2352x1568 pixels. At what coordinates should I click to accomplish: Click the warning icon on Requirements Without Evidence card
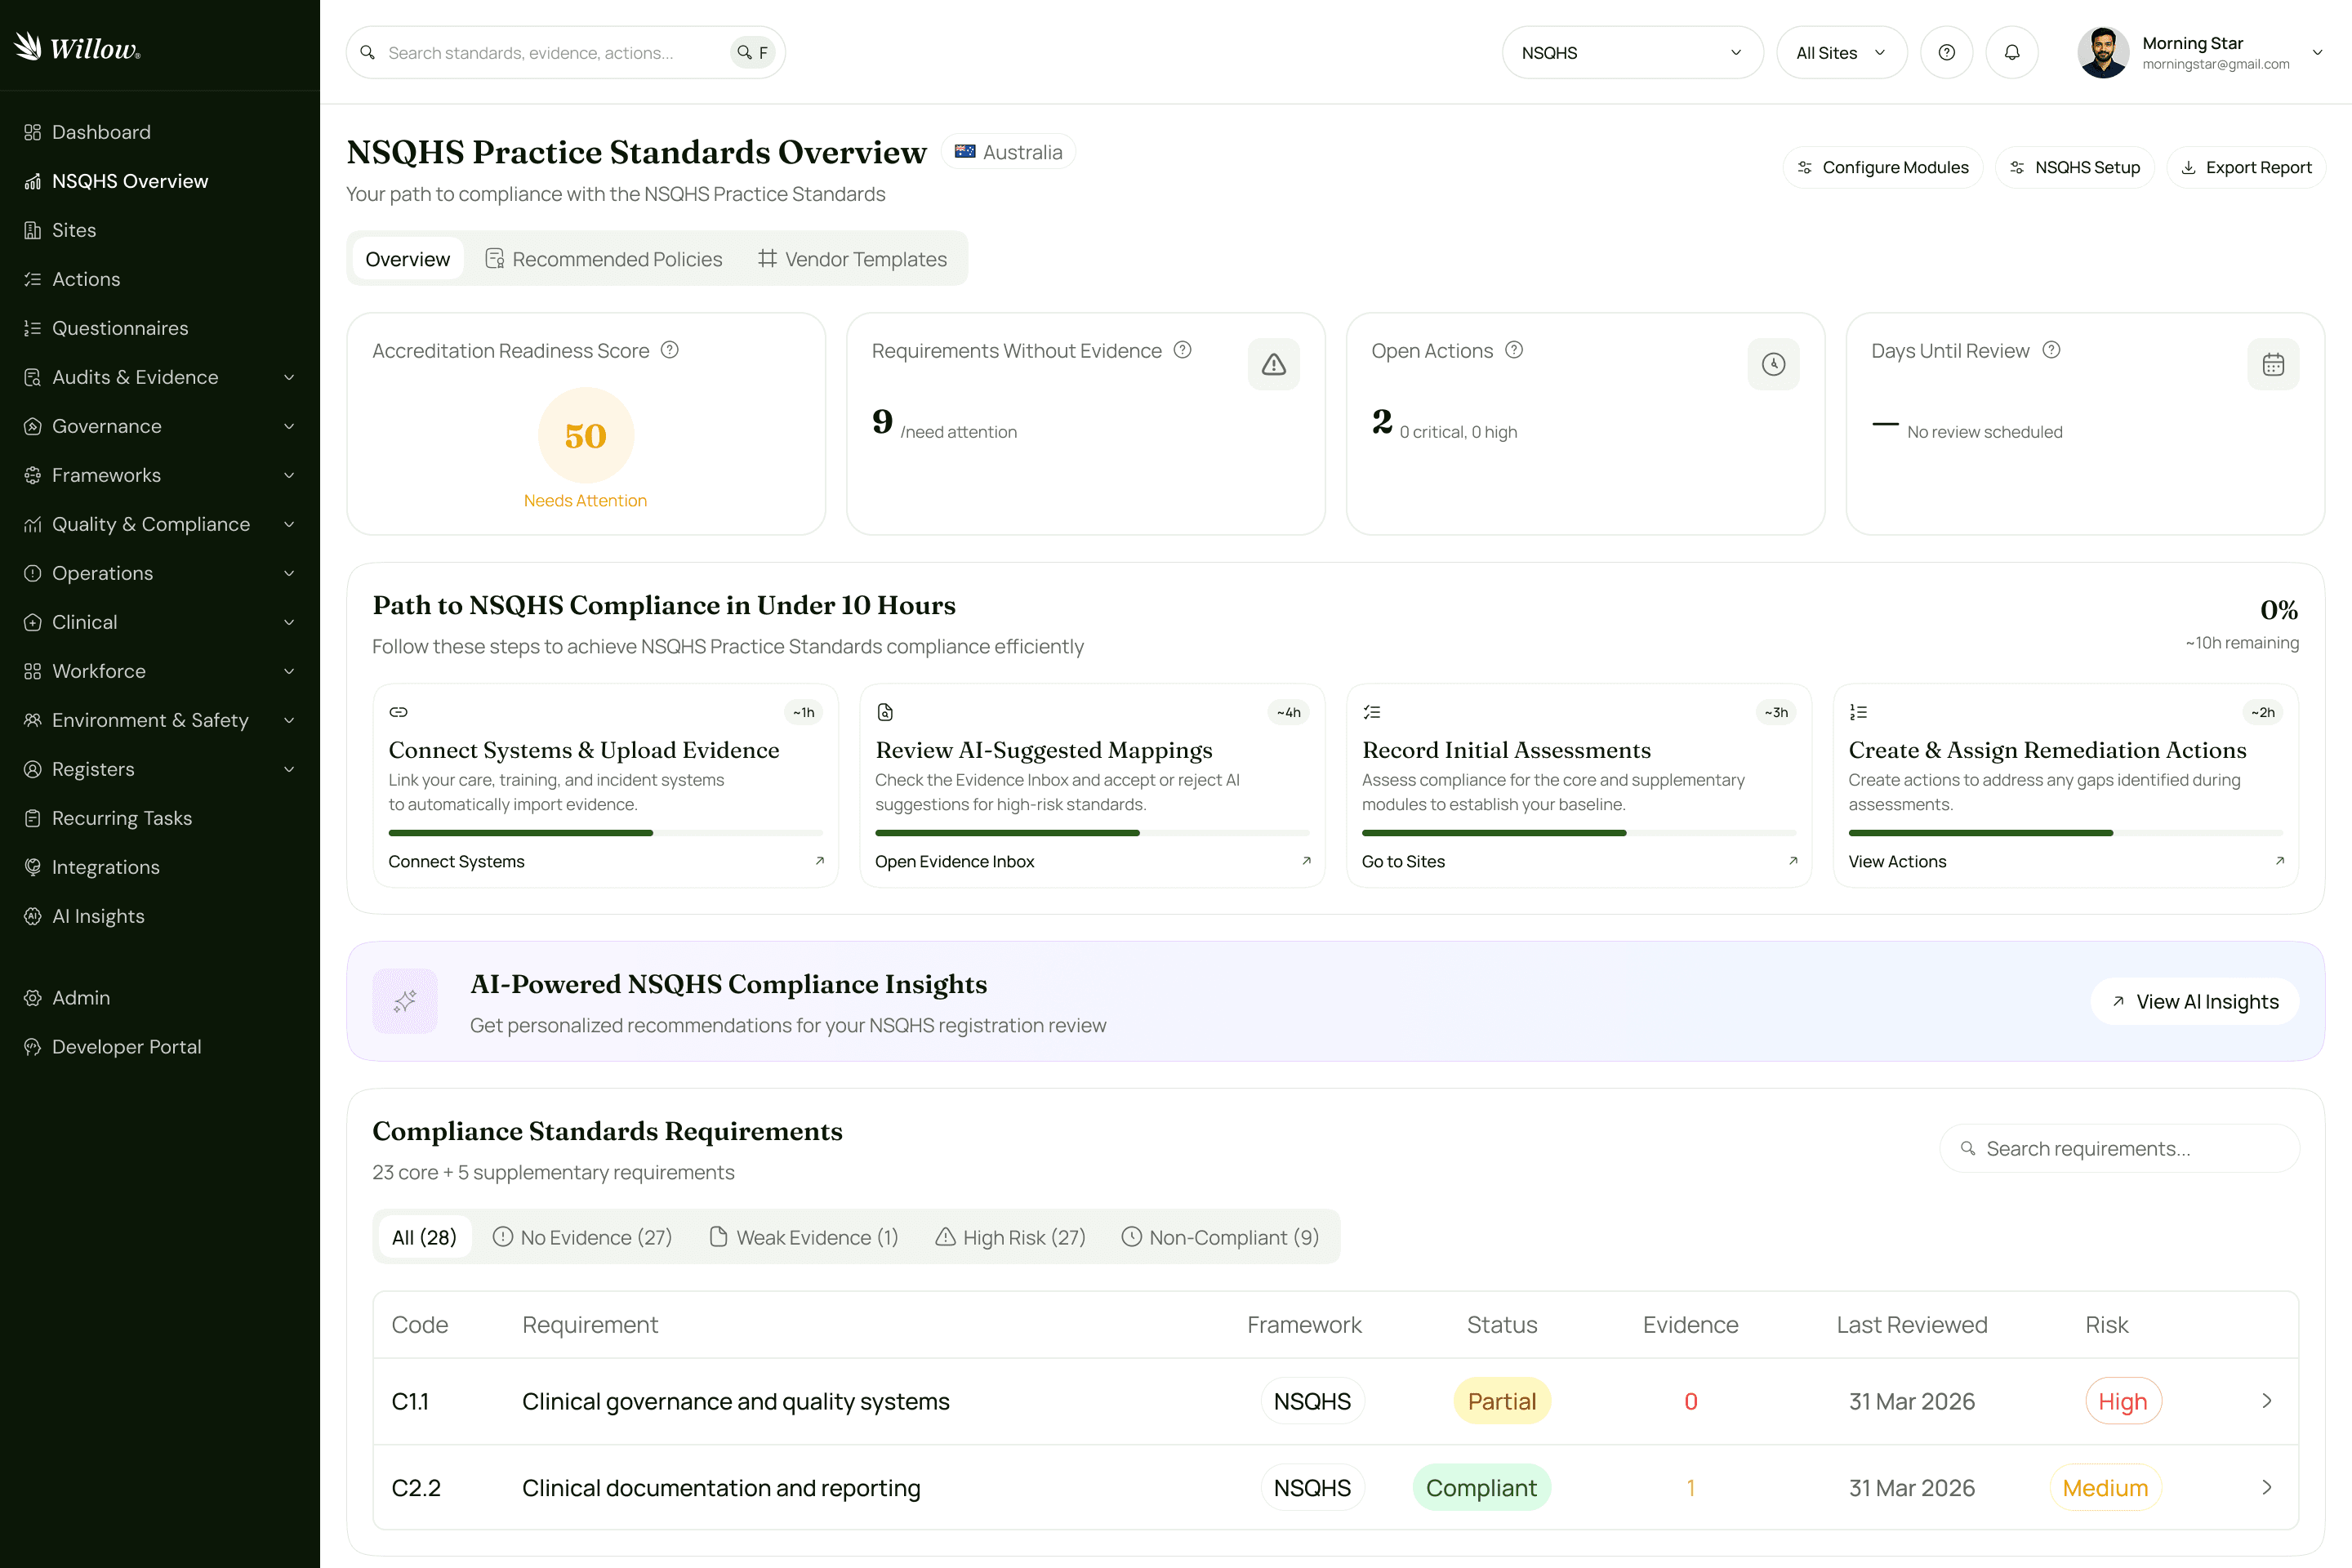click(1273, 365)
